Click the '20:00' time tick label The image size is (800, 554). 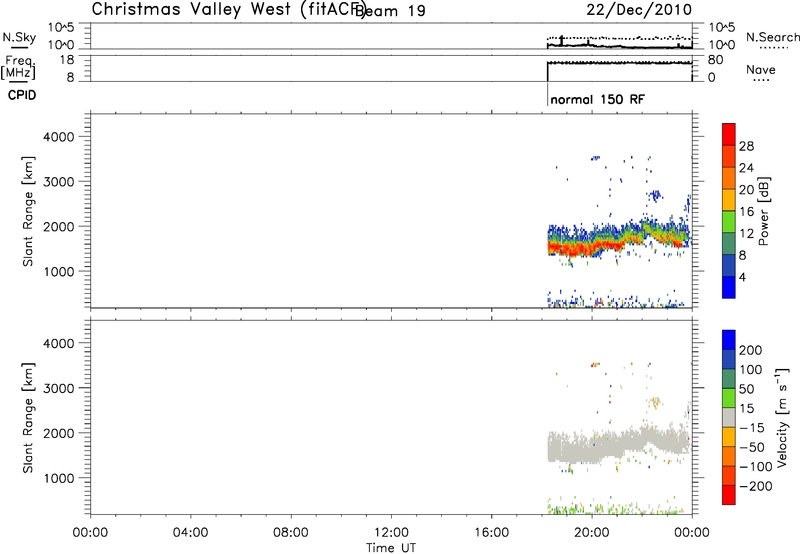click(x=591, y=533)
